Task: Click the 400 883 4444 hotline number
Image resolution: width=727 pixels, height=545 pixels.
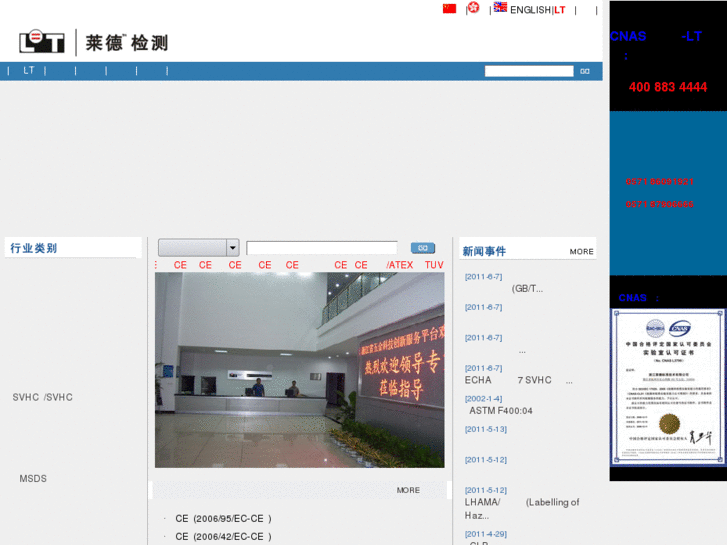Action: 668,87
